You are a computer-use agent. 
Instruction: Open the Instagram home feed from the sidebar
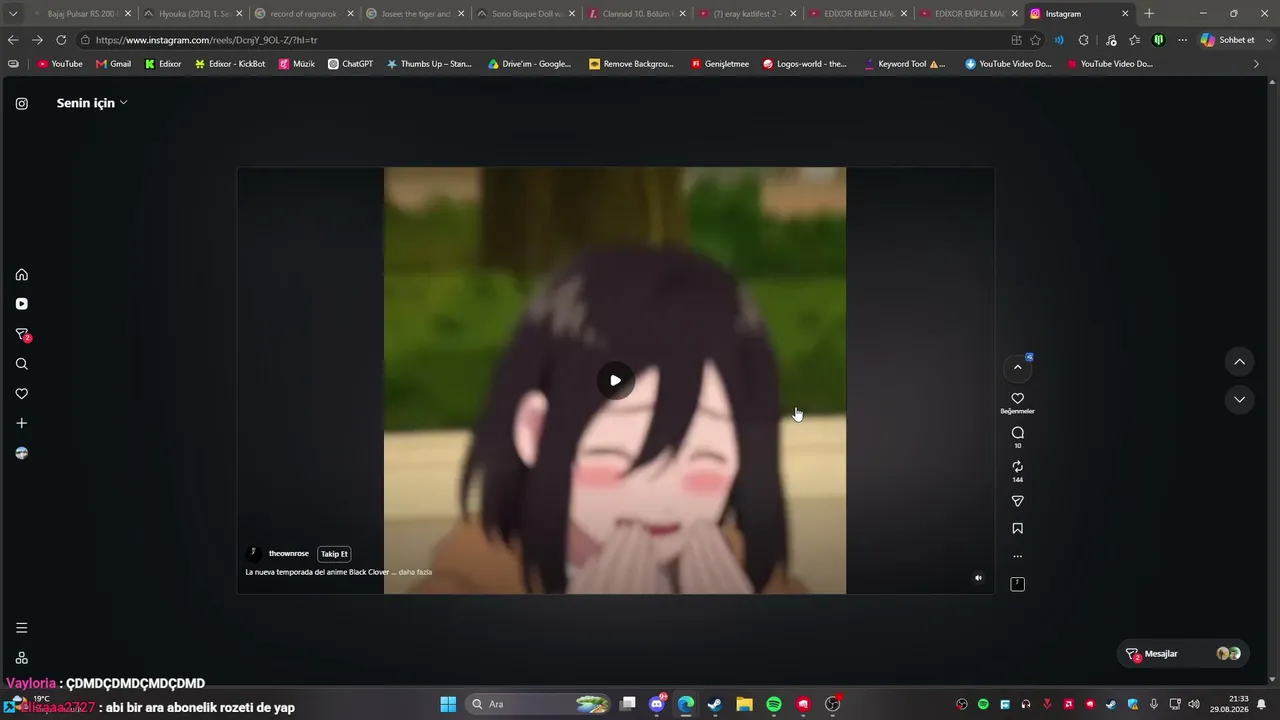pyautogui.click(x=21, y=275)
